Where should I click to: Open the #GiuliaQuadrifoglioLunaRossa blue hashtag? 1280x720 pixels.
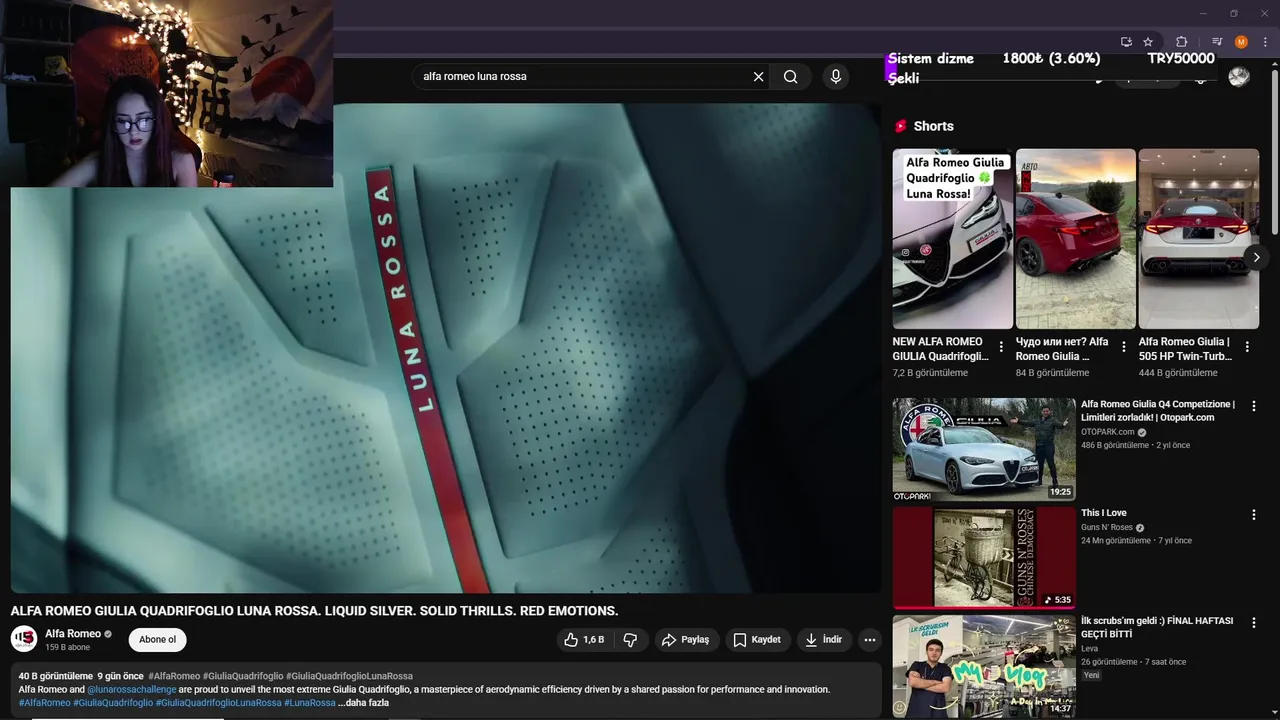(x=219, y=703)
